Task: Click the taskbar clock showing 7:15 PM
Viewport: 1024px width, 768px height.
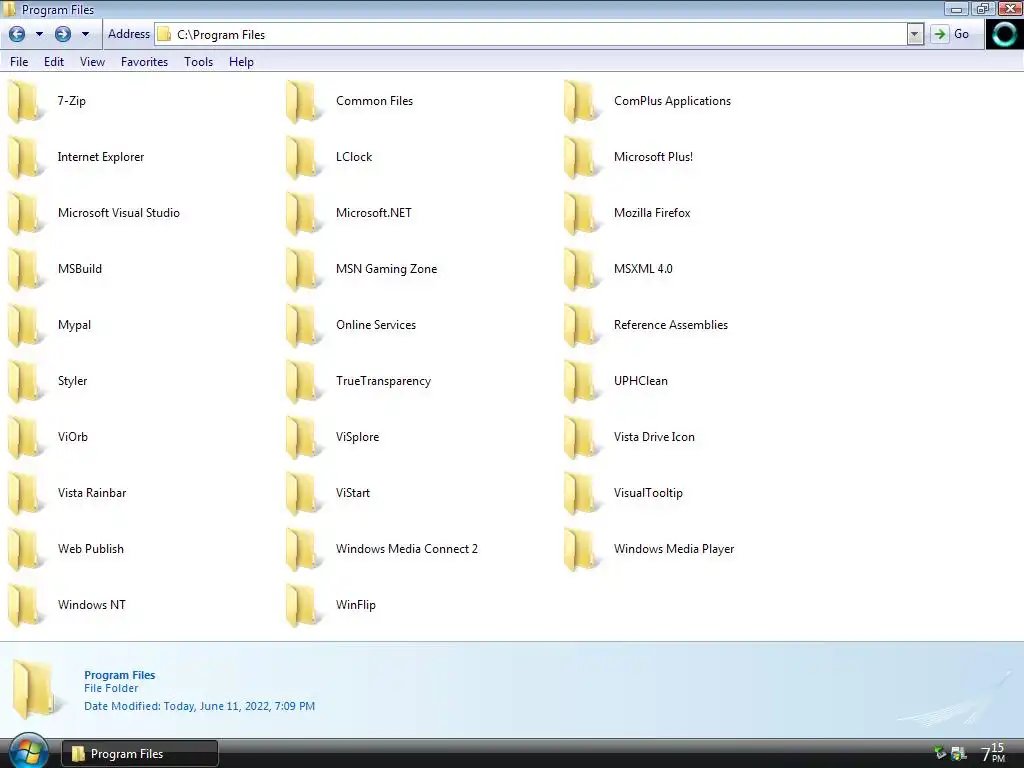Action: click(993, 753)
